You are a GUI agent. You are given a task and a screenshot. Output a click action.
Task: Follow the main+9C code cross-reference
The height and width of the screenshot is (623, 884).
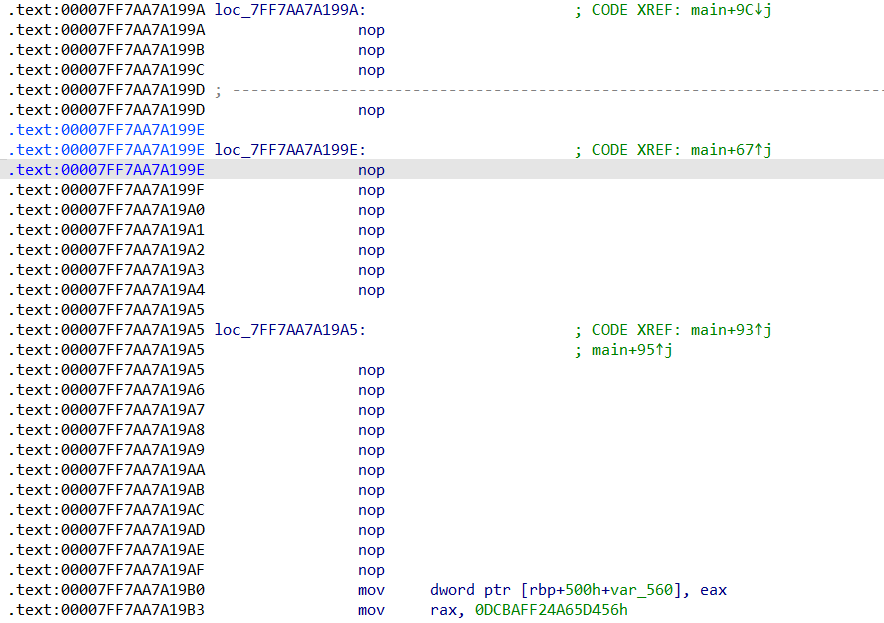pyautogui.click(x=731, y=10)
